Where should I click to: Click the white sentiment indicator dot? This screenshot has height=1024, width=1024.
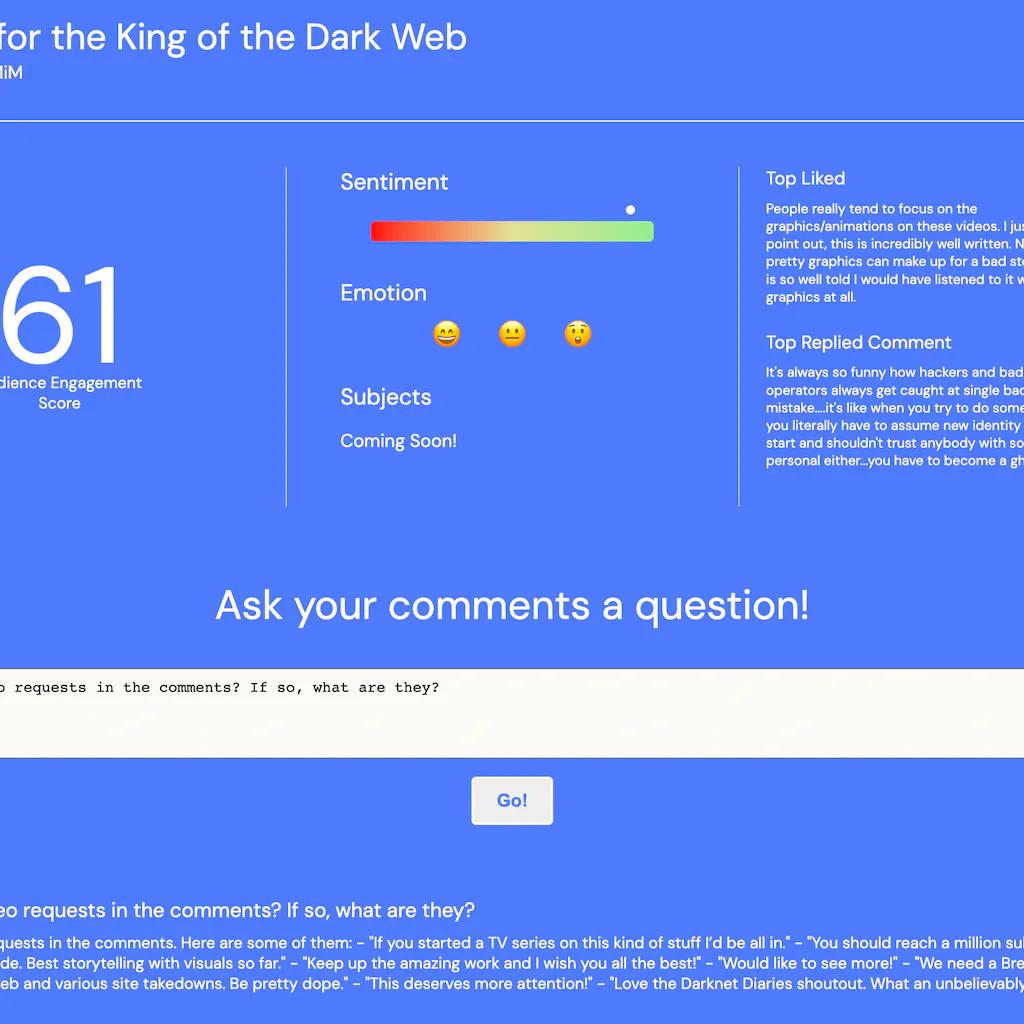click(630, 209)
